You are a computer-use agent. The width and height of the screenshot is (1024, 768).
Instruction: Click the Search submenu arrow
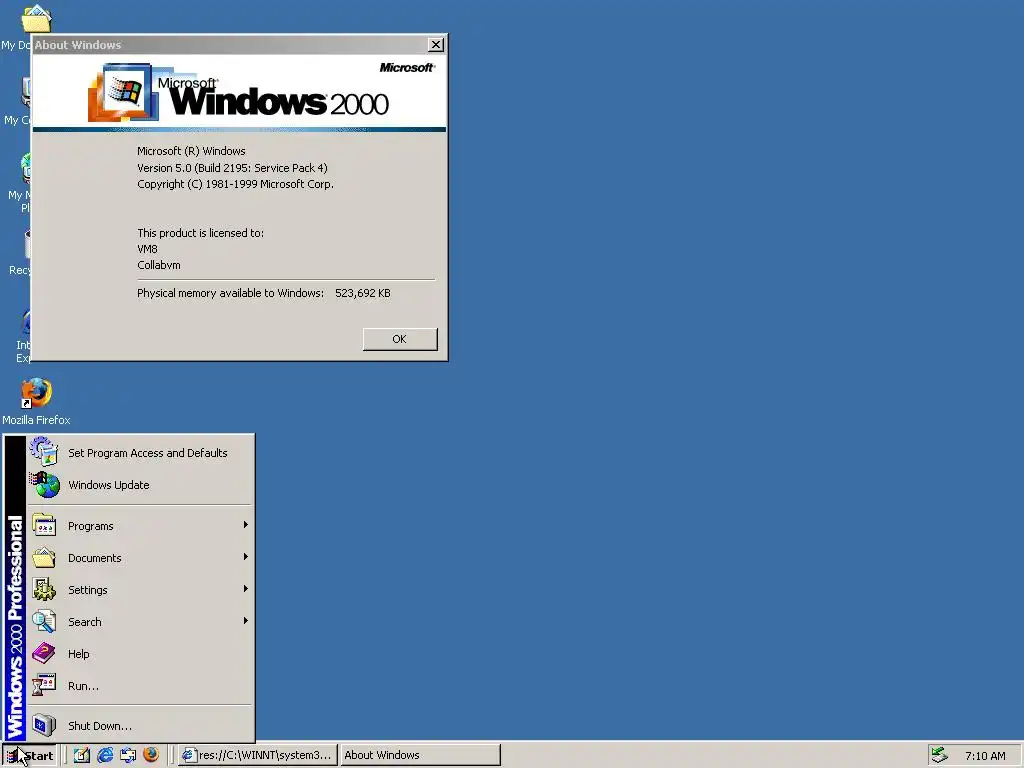click(x=246, y=621)
